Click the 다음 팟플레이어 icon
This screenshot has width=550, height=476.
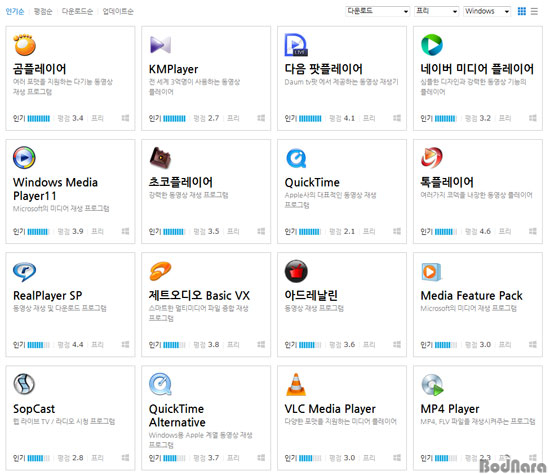click(296, 45)
